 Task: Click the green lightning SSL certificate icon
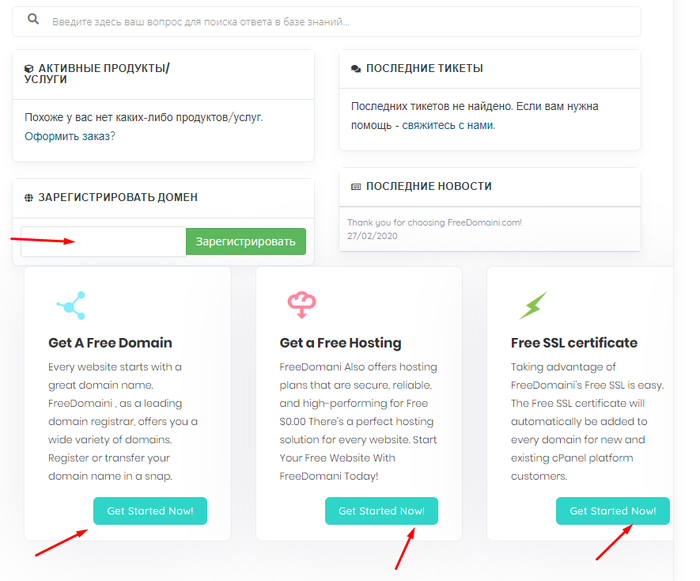click(x=532, y=304)
